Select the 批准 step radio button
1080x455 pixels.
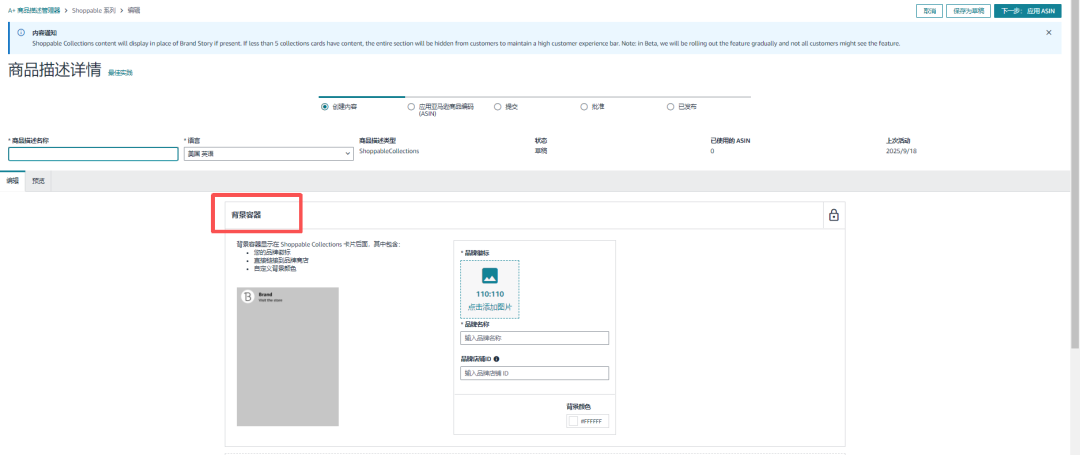tap(584, 105)
